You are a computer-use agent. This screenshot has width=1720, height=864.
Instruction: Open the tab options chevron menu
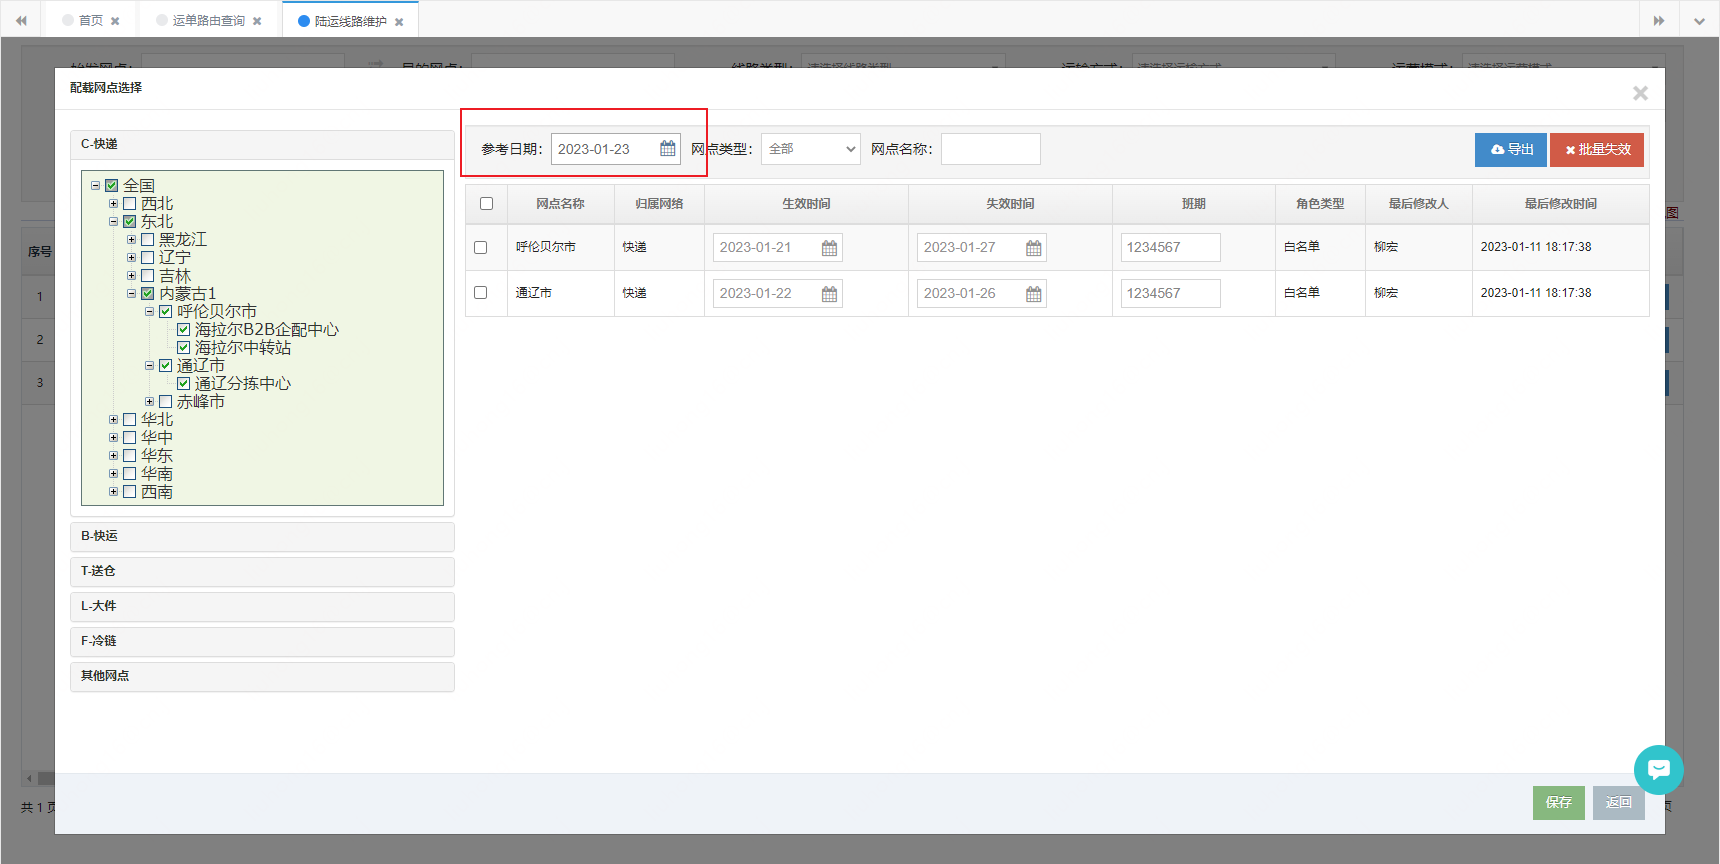[x=1699, y=20]
